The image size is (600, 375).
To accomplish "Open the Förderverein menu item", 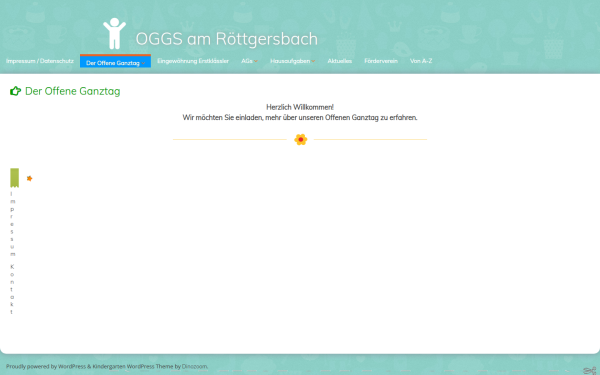I will (381, 61).
